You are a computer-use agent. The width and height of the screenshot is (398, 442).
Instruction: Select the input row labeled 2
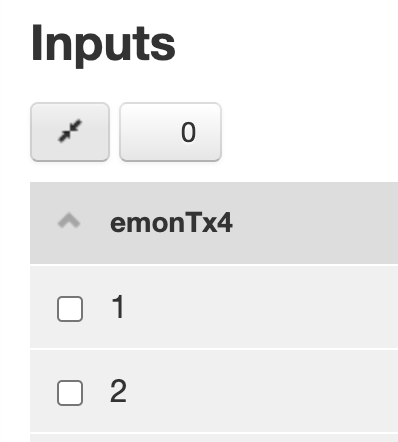pyautogui.click(x=214, y=391)
